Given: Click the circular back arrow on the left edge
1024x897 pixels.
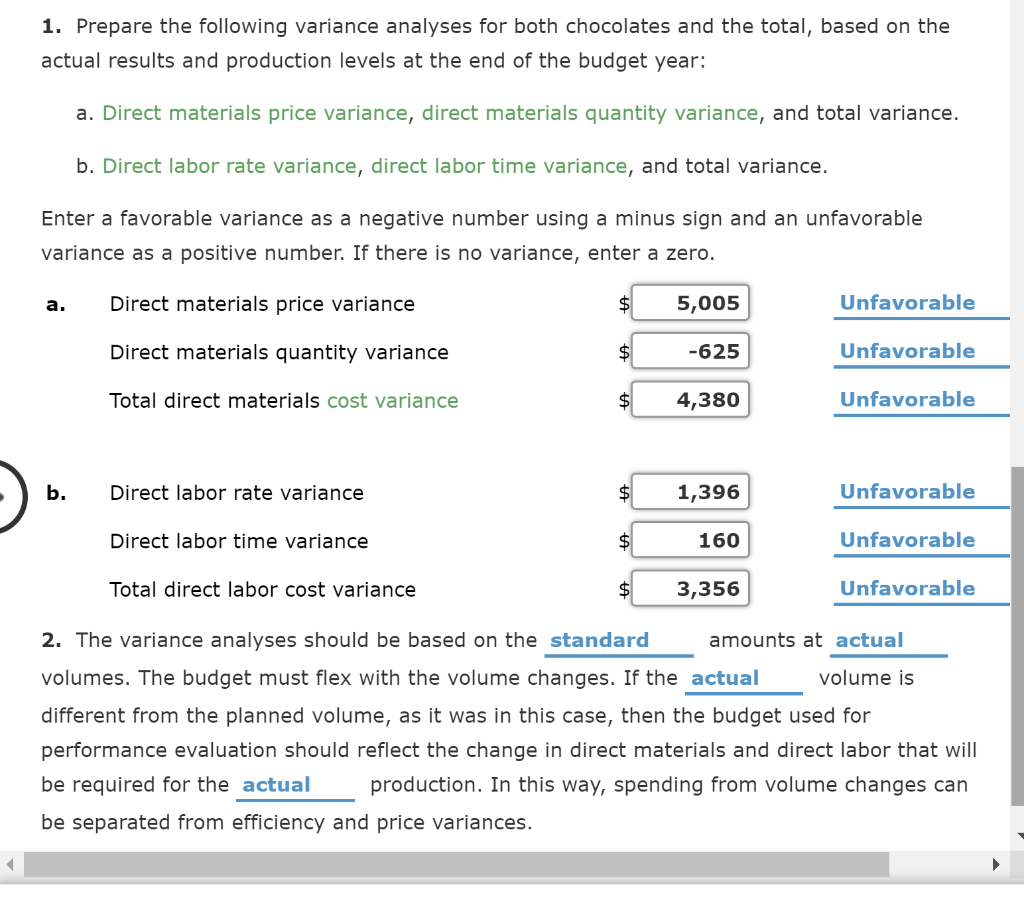Looking at the screenshot, I should [6, 496].
